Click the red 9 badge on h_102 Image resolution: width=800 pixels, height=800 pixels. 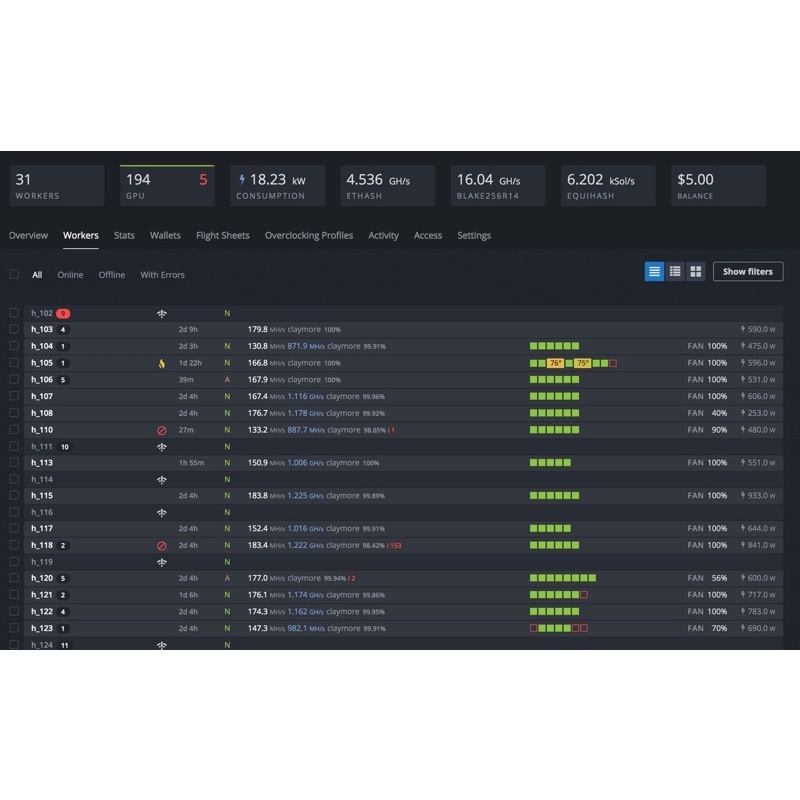(x=63, y=314)
